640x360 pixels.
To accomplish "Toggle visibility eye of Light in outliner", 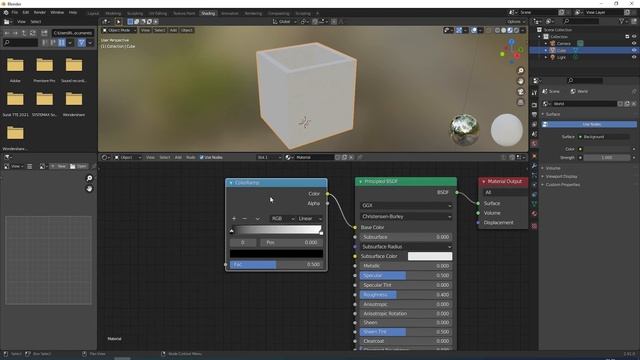I will [x=634, y=57].
